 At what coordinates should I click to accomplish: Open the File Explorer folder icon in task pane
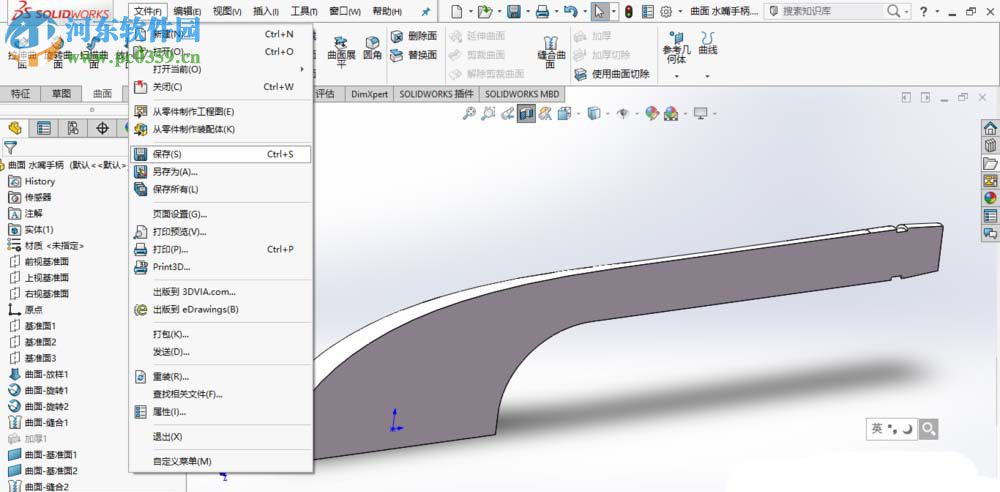click(990, 163)
